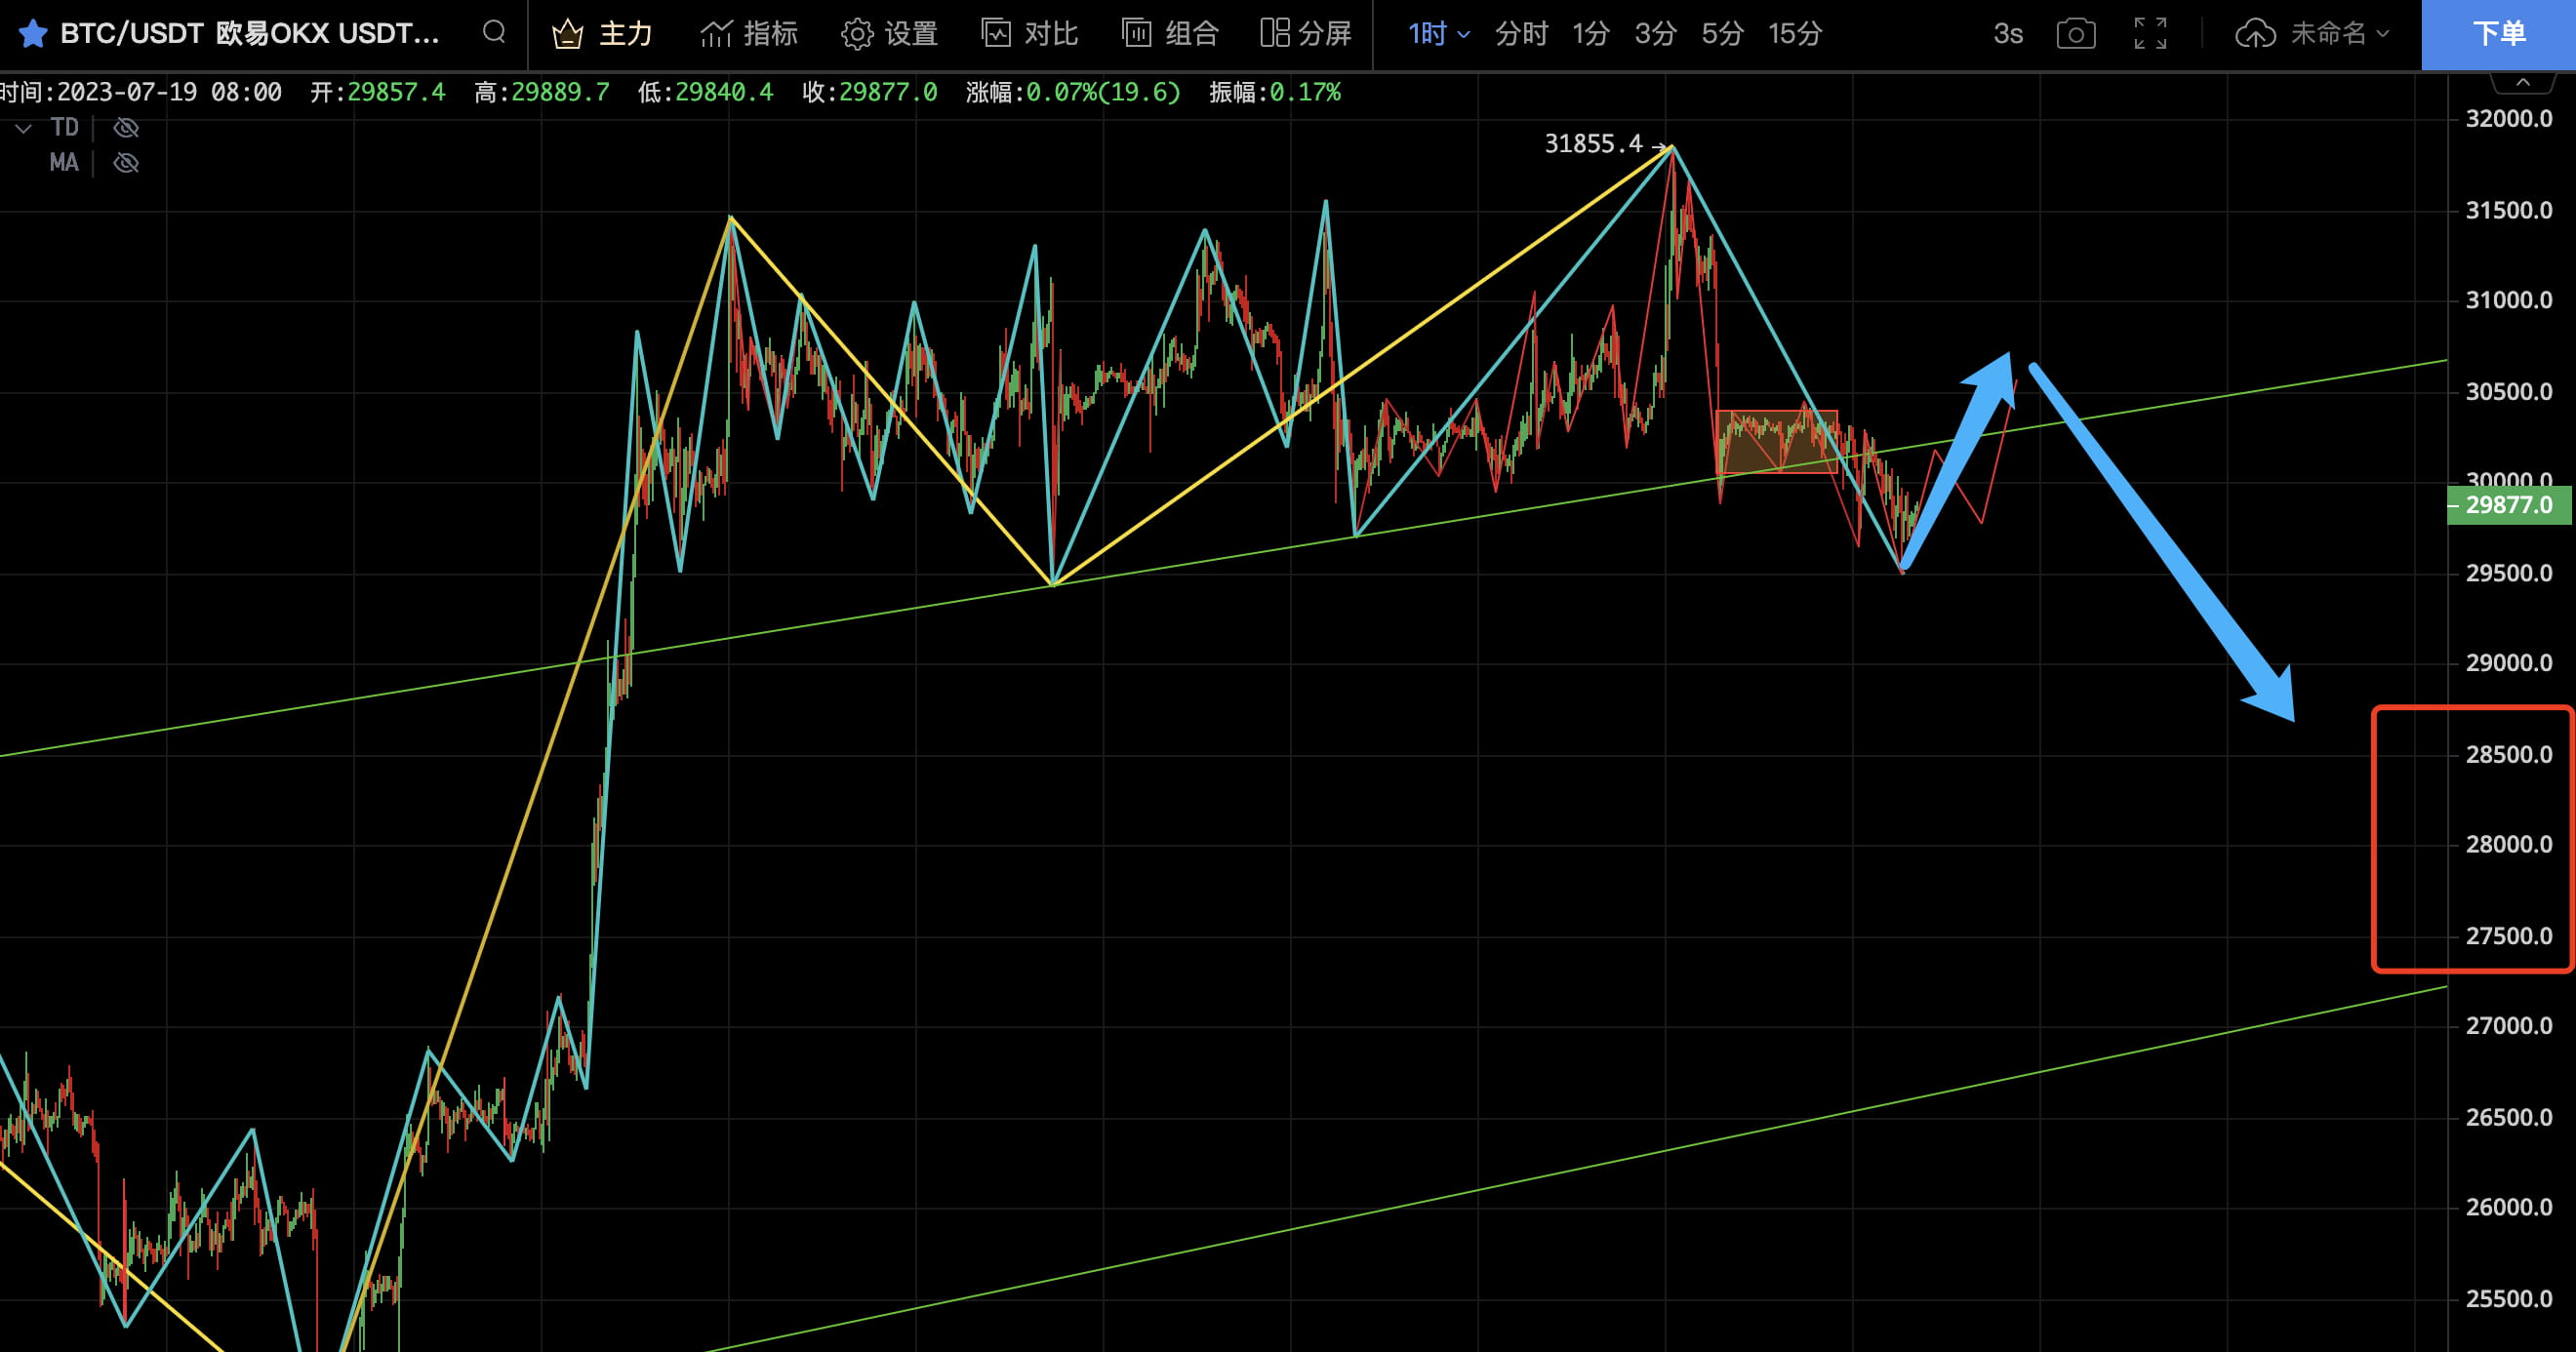Viewport: 2576px width, 1352px height.
Task: Collapse the indicator list chevron beside TD
Action: [24, 128]
